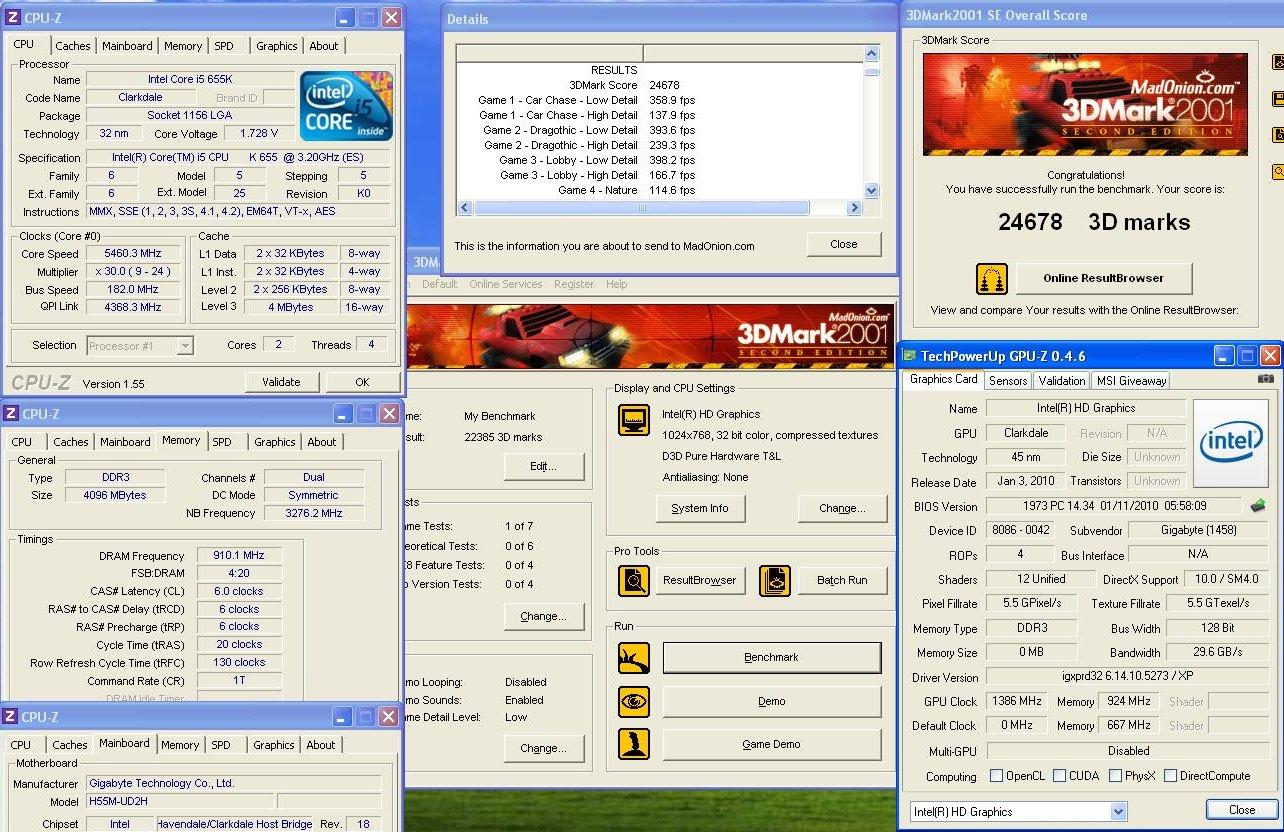Click the Batch Run documents icon
The image size is (1284, 832).
(775, 580)
